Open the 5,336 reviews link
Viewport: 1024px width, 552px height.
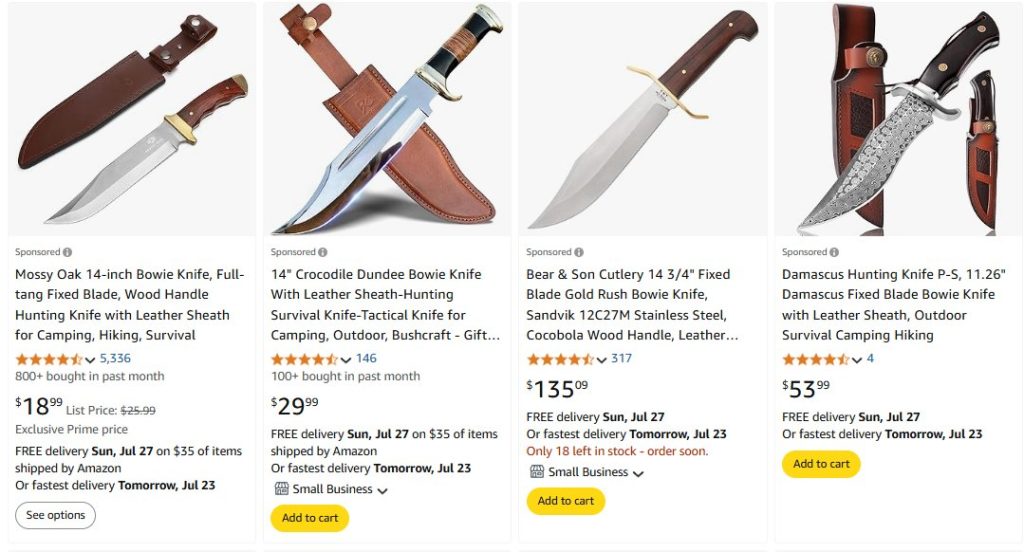click(115, 358)
